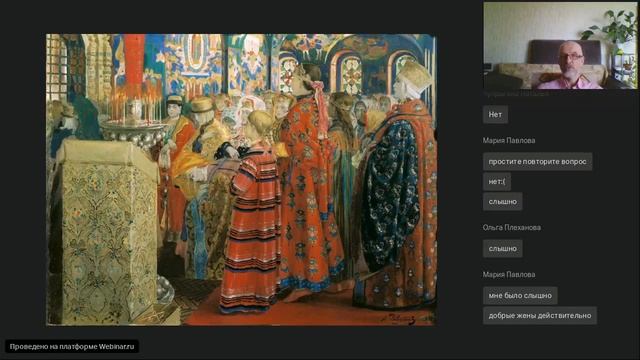Select 'слышно' message under Ольга Плеханова

pos(502,249)
